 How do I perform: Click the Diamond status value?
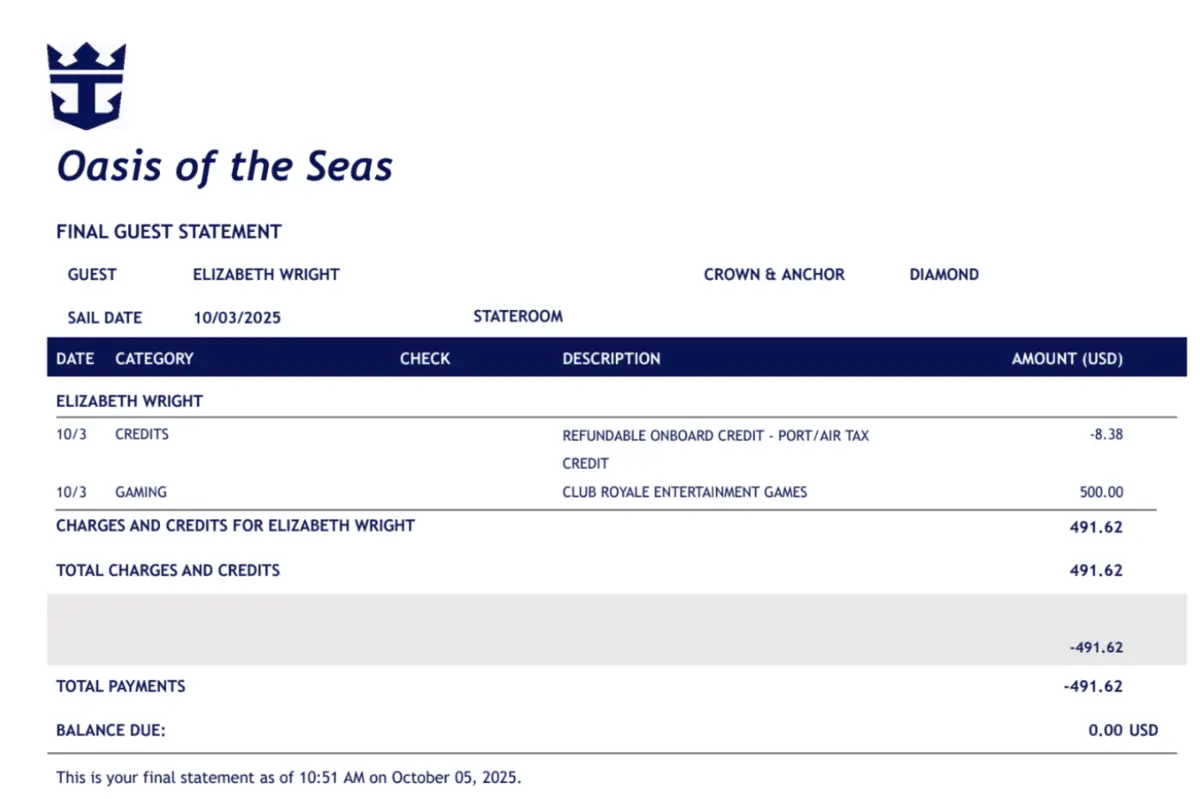(x=944, y=274)
